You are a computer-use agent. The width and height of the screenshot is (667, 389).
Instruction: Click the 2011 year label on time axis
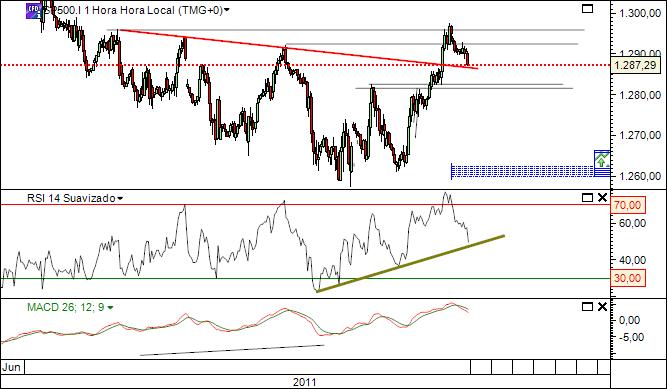(305, 382)
